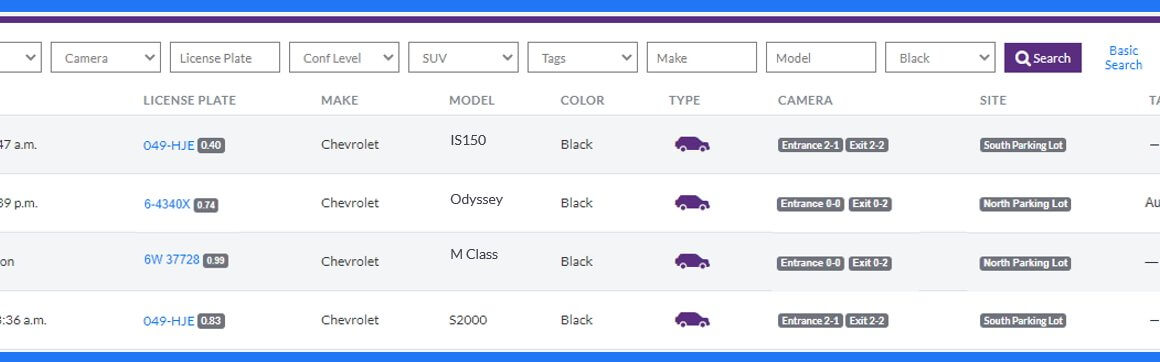Click the vehicle type icon in M Class row
Screen dimensions: 1160x362
692,261
